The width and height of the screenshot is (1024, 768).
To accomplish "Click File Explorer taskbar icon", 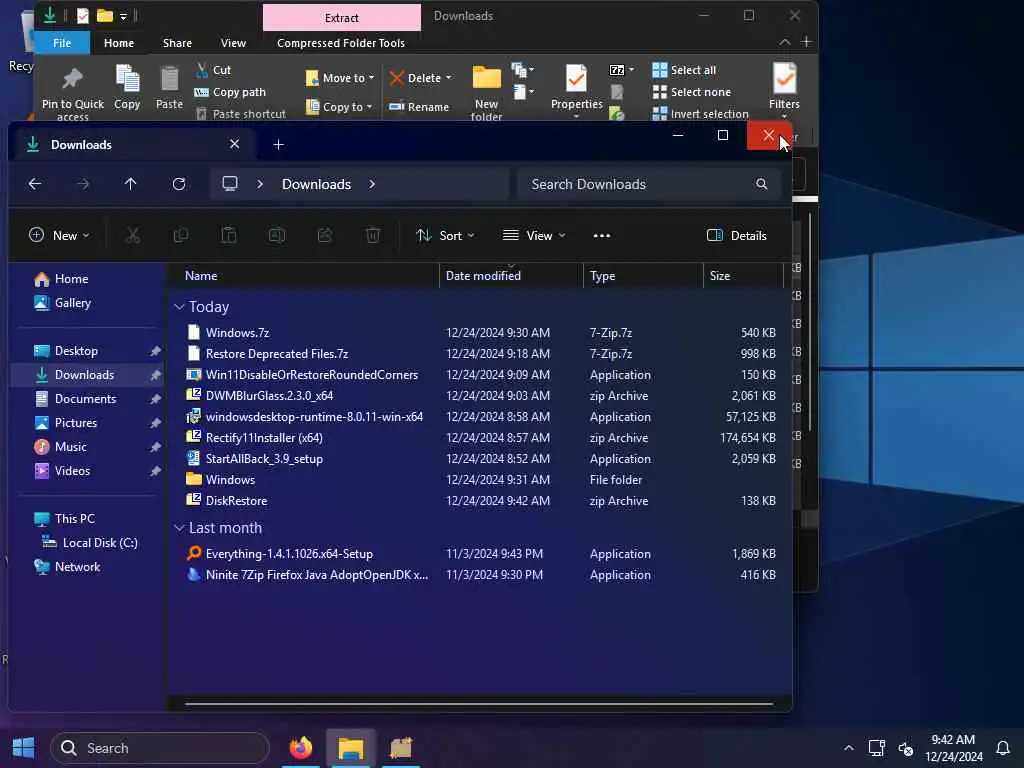I will click(x=351, y=748).
